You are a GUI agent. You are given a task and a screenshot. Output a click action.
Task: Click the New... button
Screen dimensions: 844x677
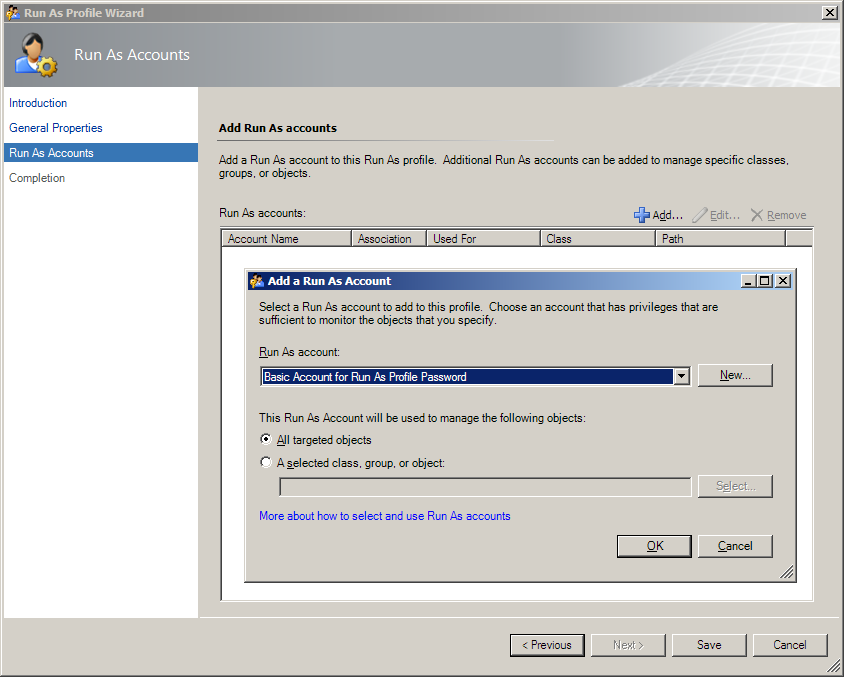point(735,375)
